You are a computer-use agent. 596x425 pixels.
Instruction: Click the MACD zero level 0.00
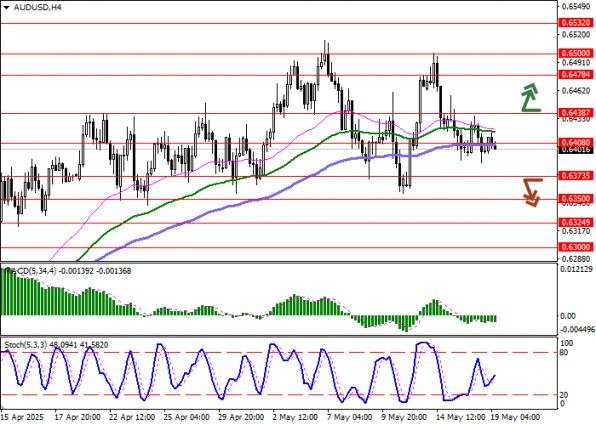point(569,316)
